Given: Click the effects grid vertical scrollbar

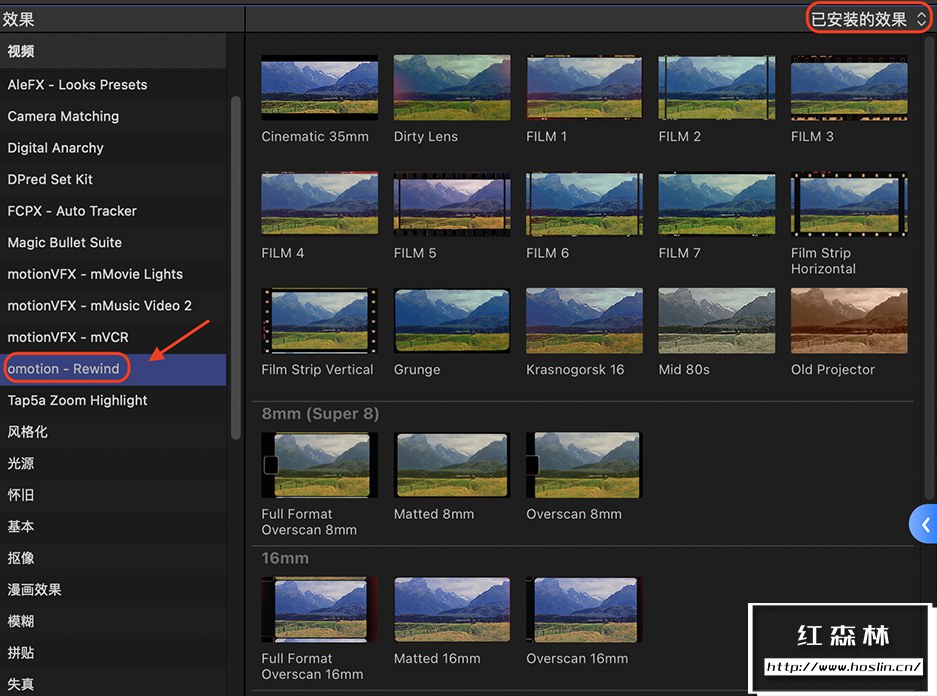Looking at the screenshot, I should [x=929, y=268].
